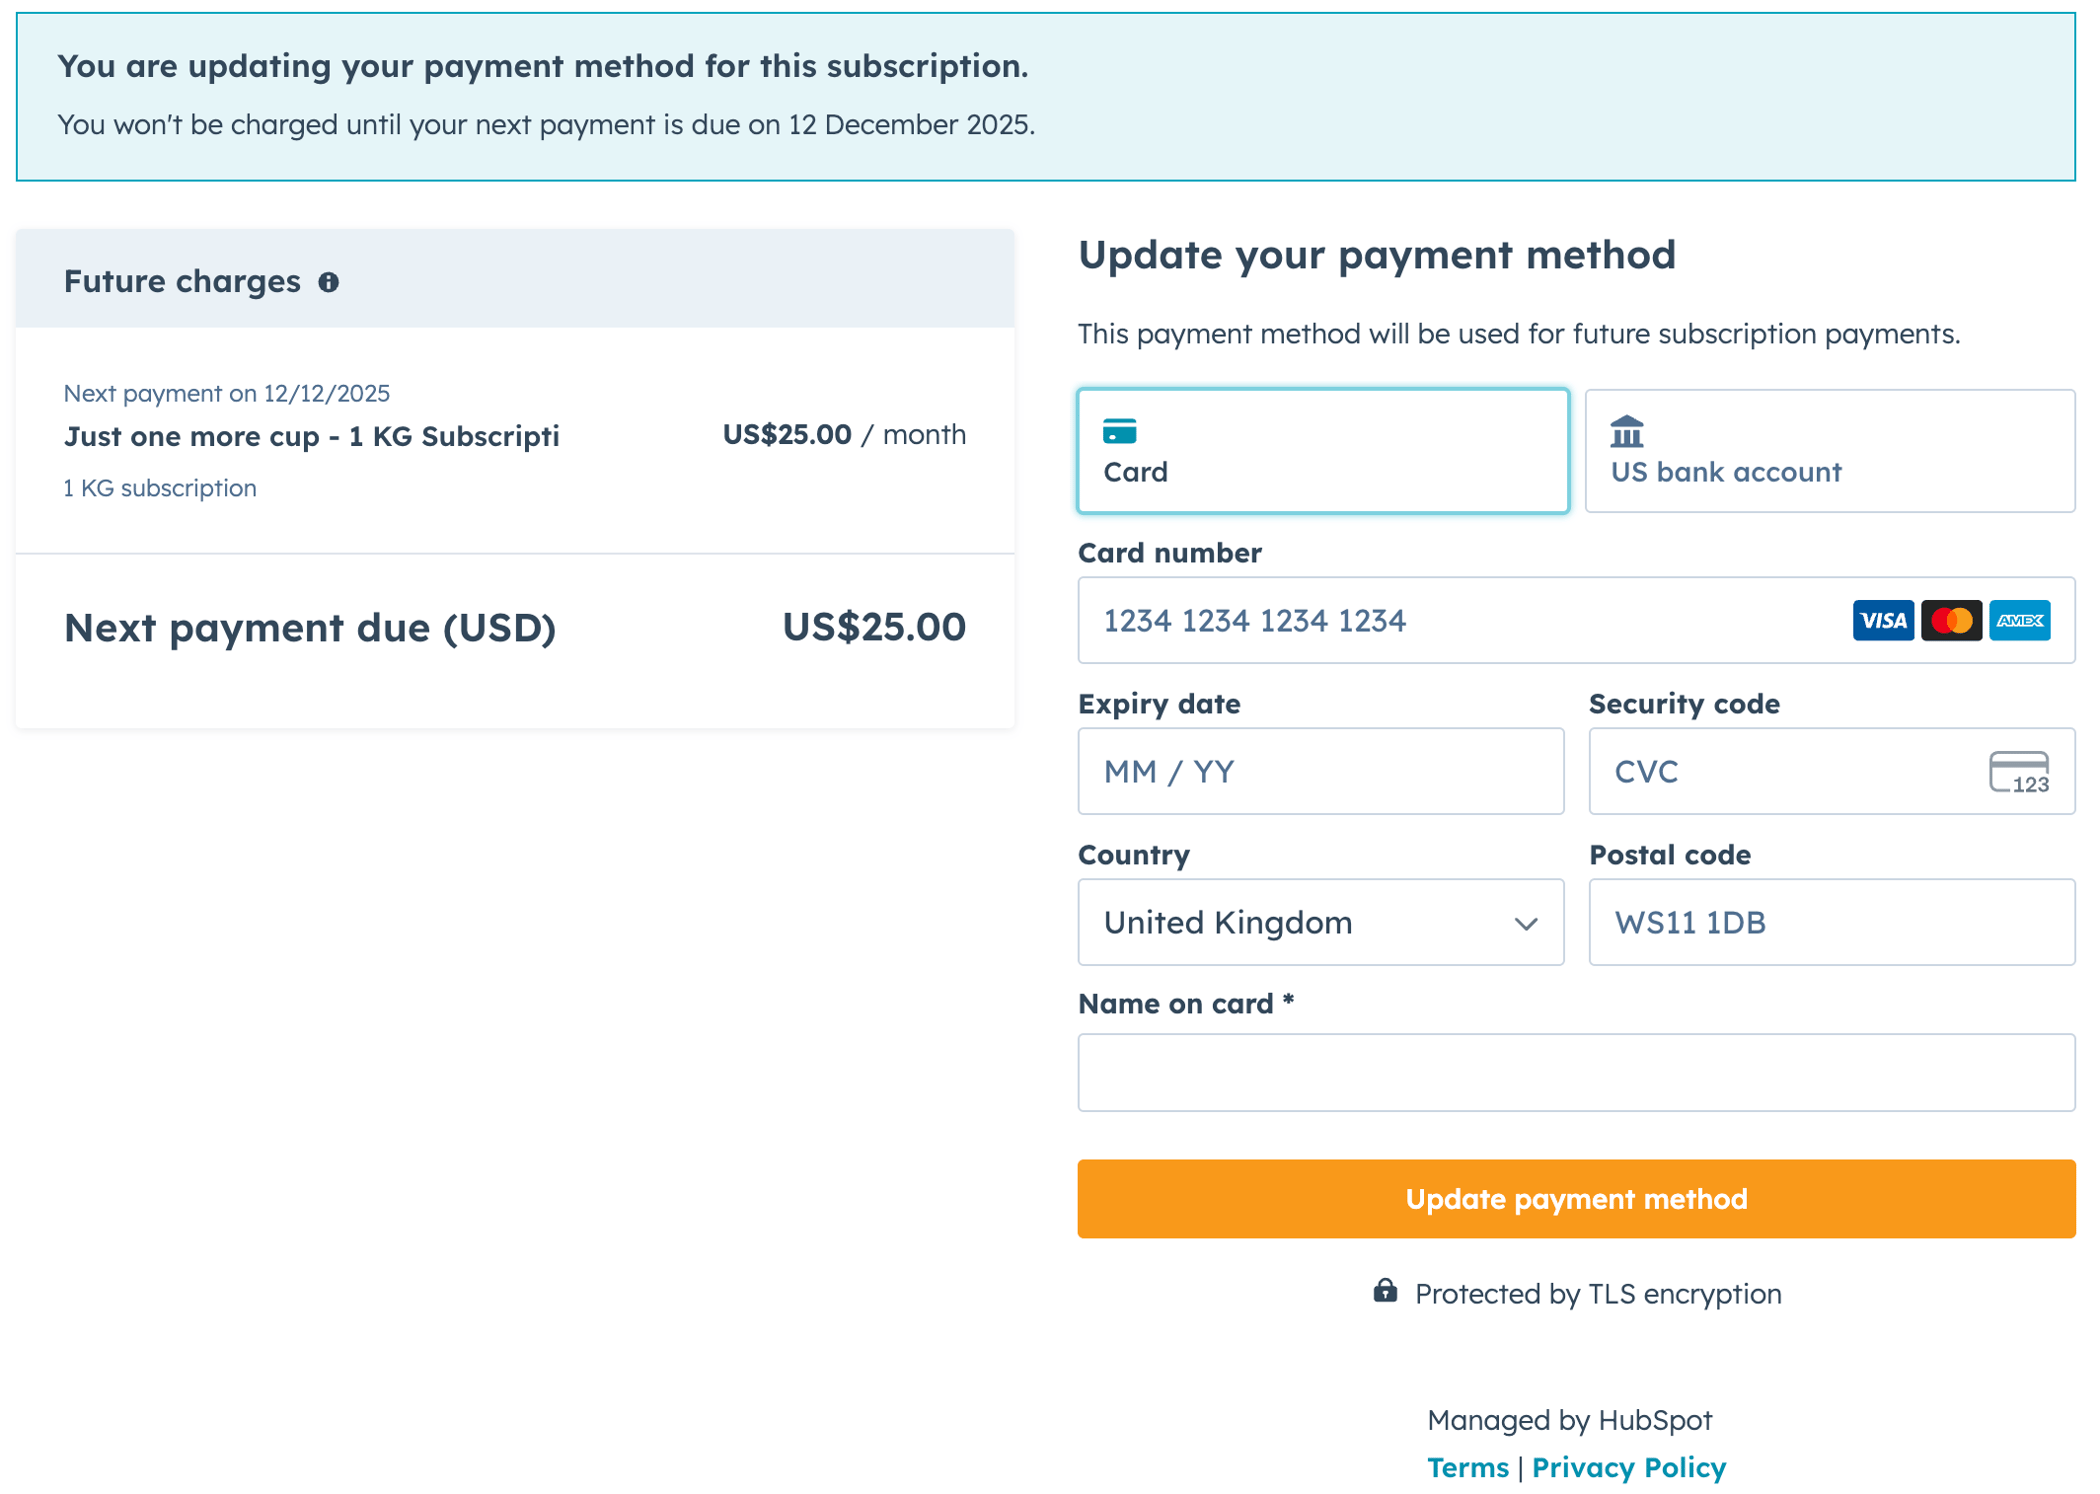The height and width of the screenshot is (1494, 2100).
Task: Open the Terms link
Action: click(1467, 1467)
